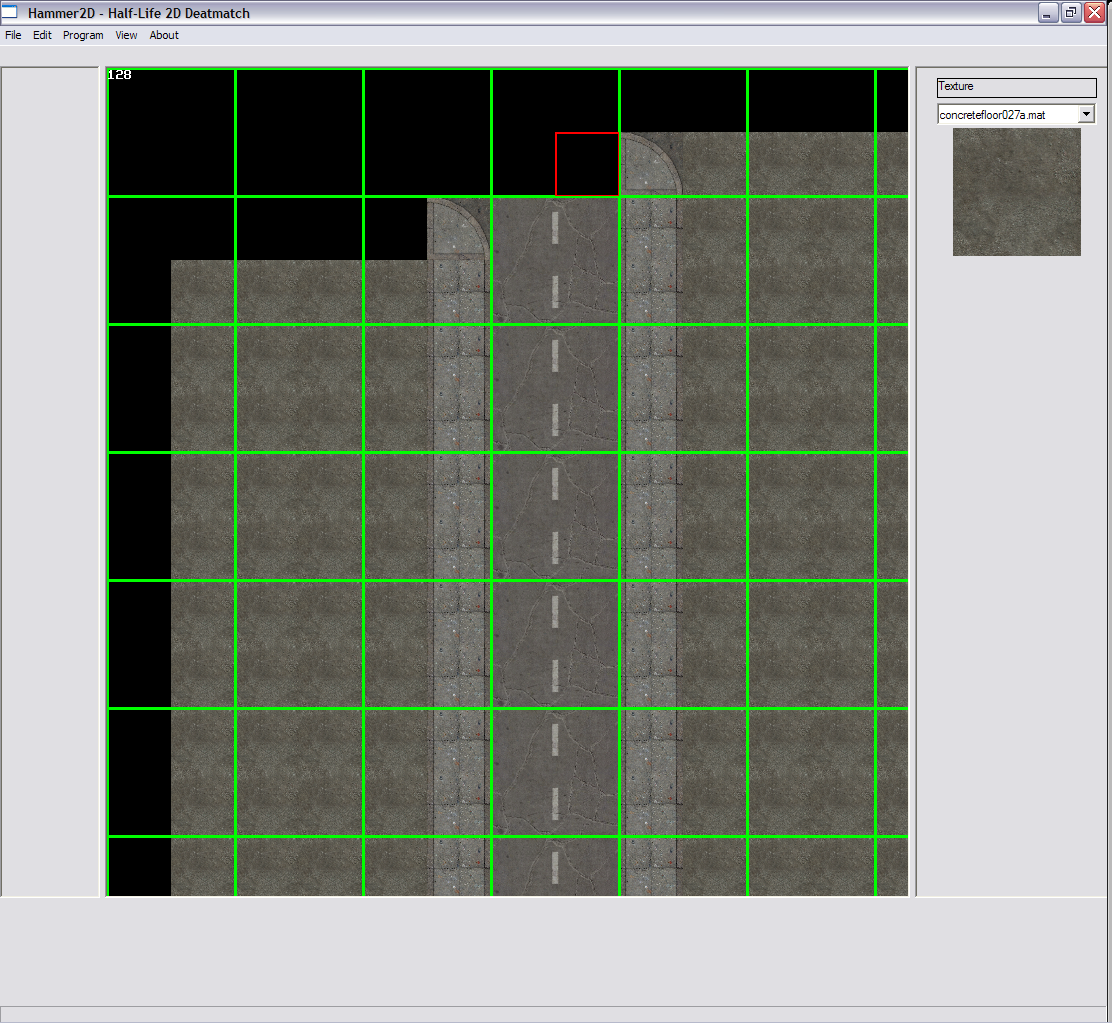Image resolution: width=1112 pixels, height=1024 pixels.
Task: Open the View menu
Action: [x=126, y=35]
